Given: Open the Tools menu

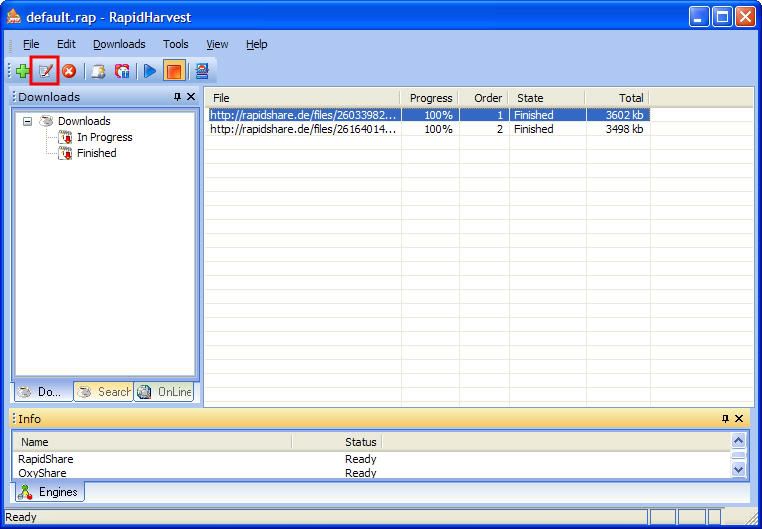Looking at the screenshot, I should 176,44.
